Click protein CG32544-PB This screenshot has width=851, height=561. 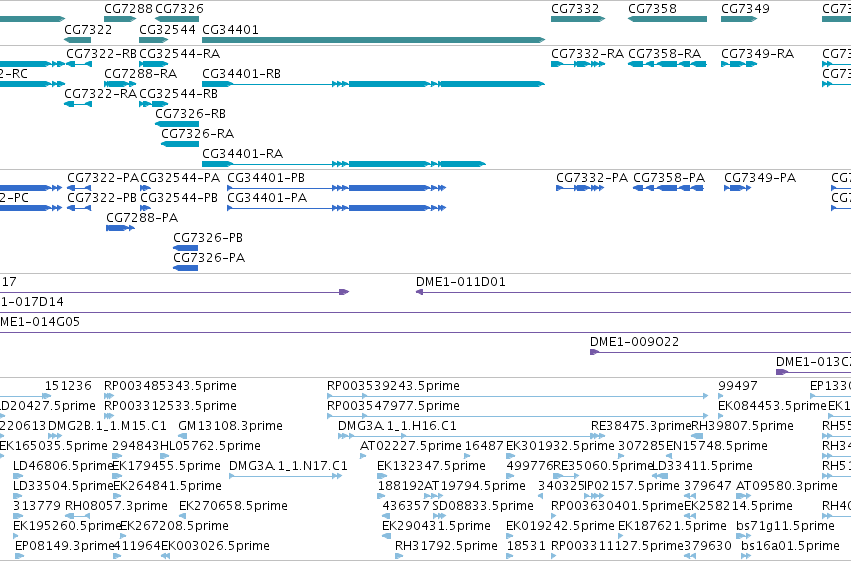(x=145, y=208)
